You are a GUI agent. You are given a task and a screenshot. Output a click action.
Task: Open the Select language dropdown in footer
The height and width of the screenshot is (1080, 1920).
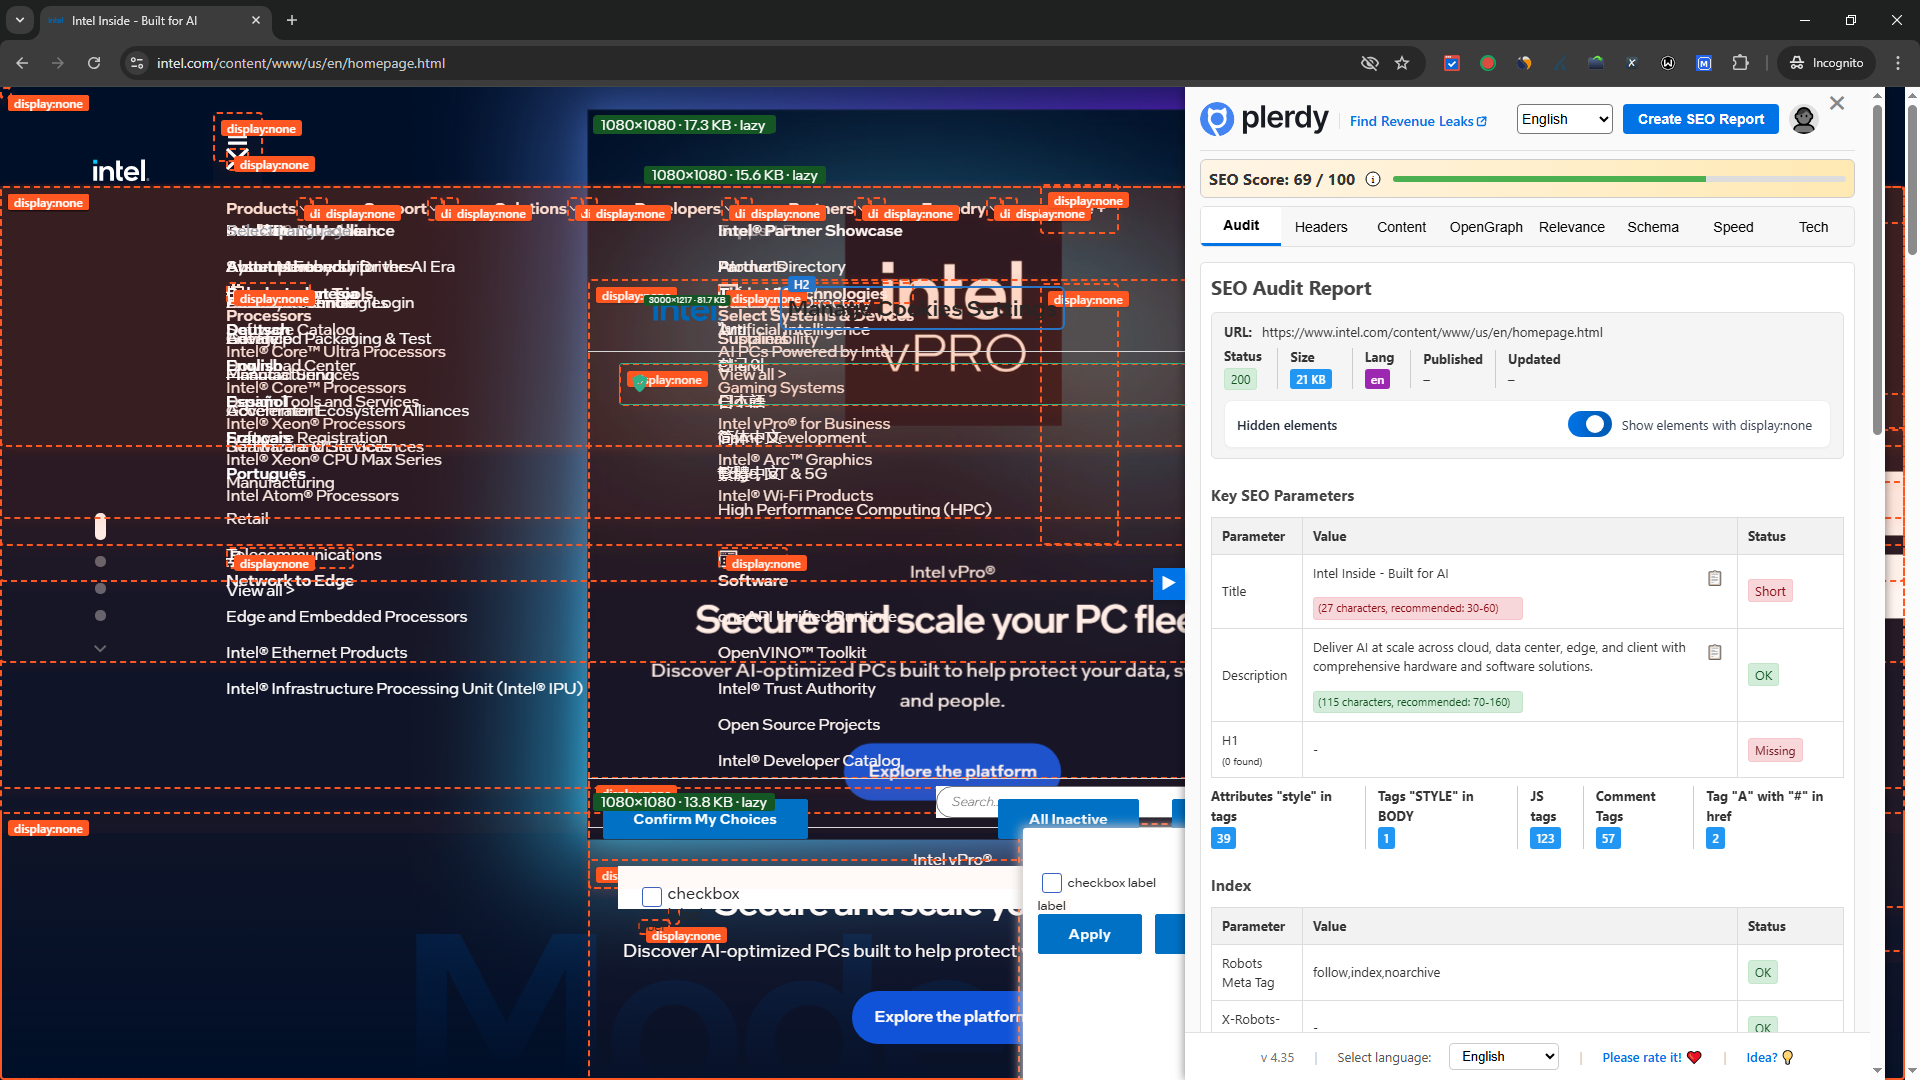[1503, 1057]
